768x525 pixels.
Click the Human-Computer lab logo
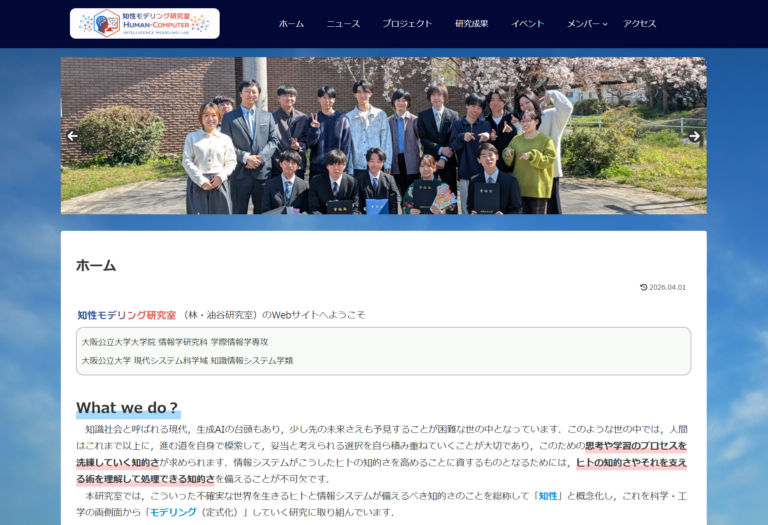(144, 23)
